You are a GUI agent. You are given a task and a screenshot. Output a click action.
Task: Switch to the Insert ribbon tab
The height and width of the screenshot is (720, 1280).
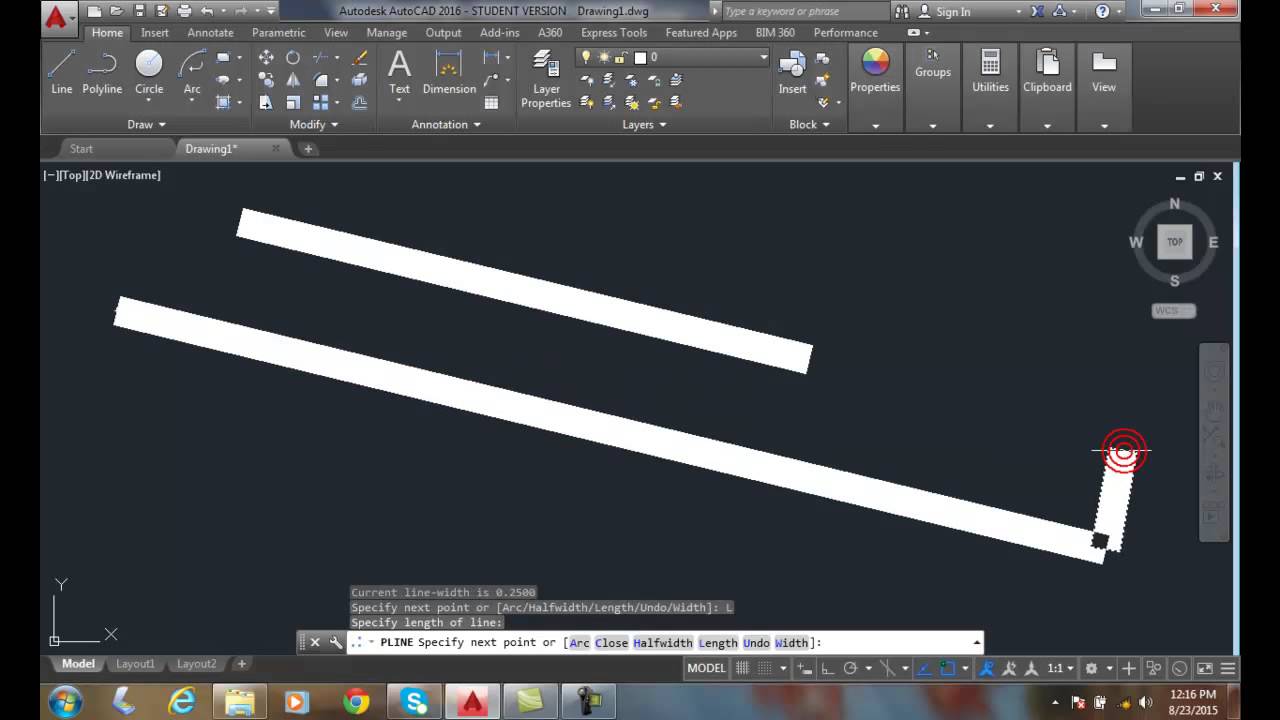pos(155,32)
